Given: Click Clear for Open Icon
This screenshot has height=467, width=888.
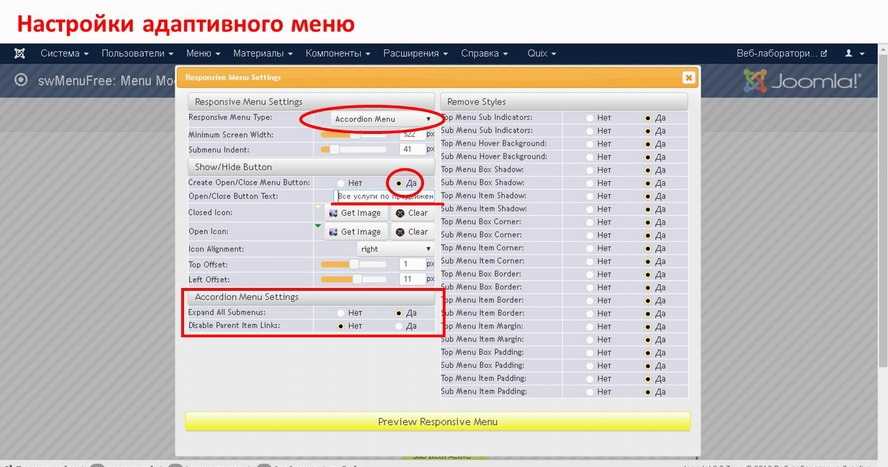Looking at the screenshot, I should [x=411, y=232].
